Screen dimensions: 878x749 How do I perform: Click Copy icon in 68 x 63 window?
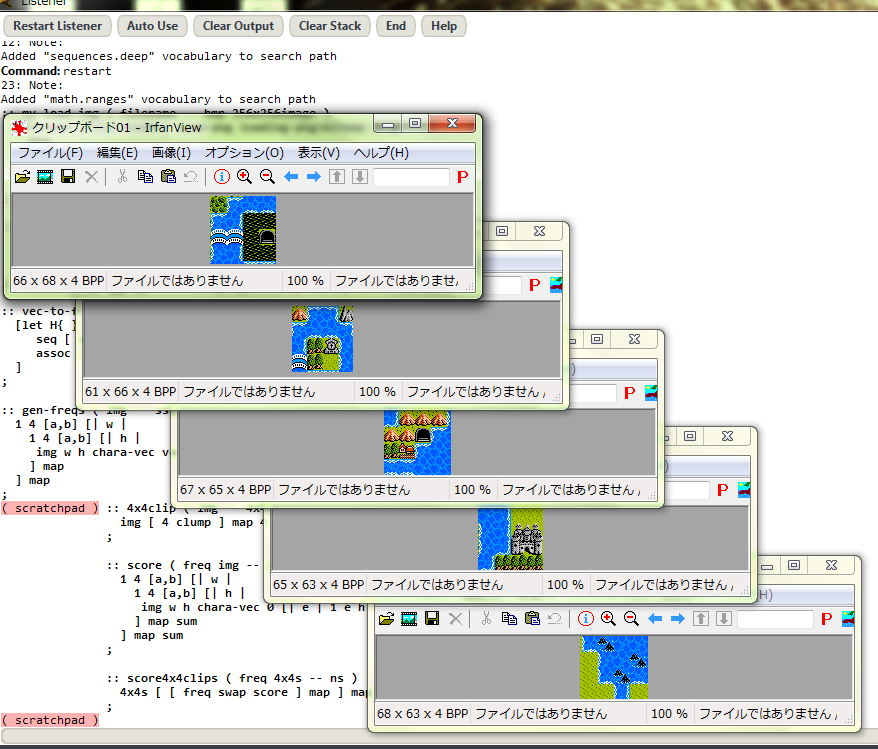[x=509, y=619]
